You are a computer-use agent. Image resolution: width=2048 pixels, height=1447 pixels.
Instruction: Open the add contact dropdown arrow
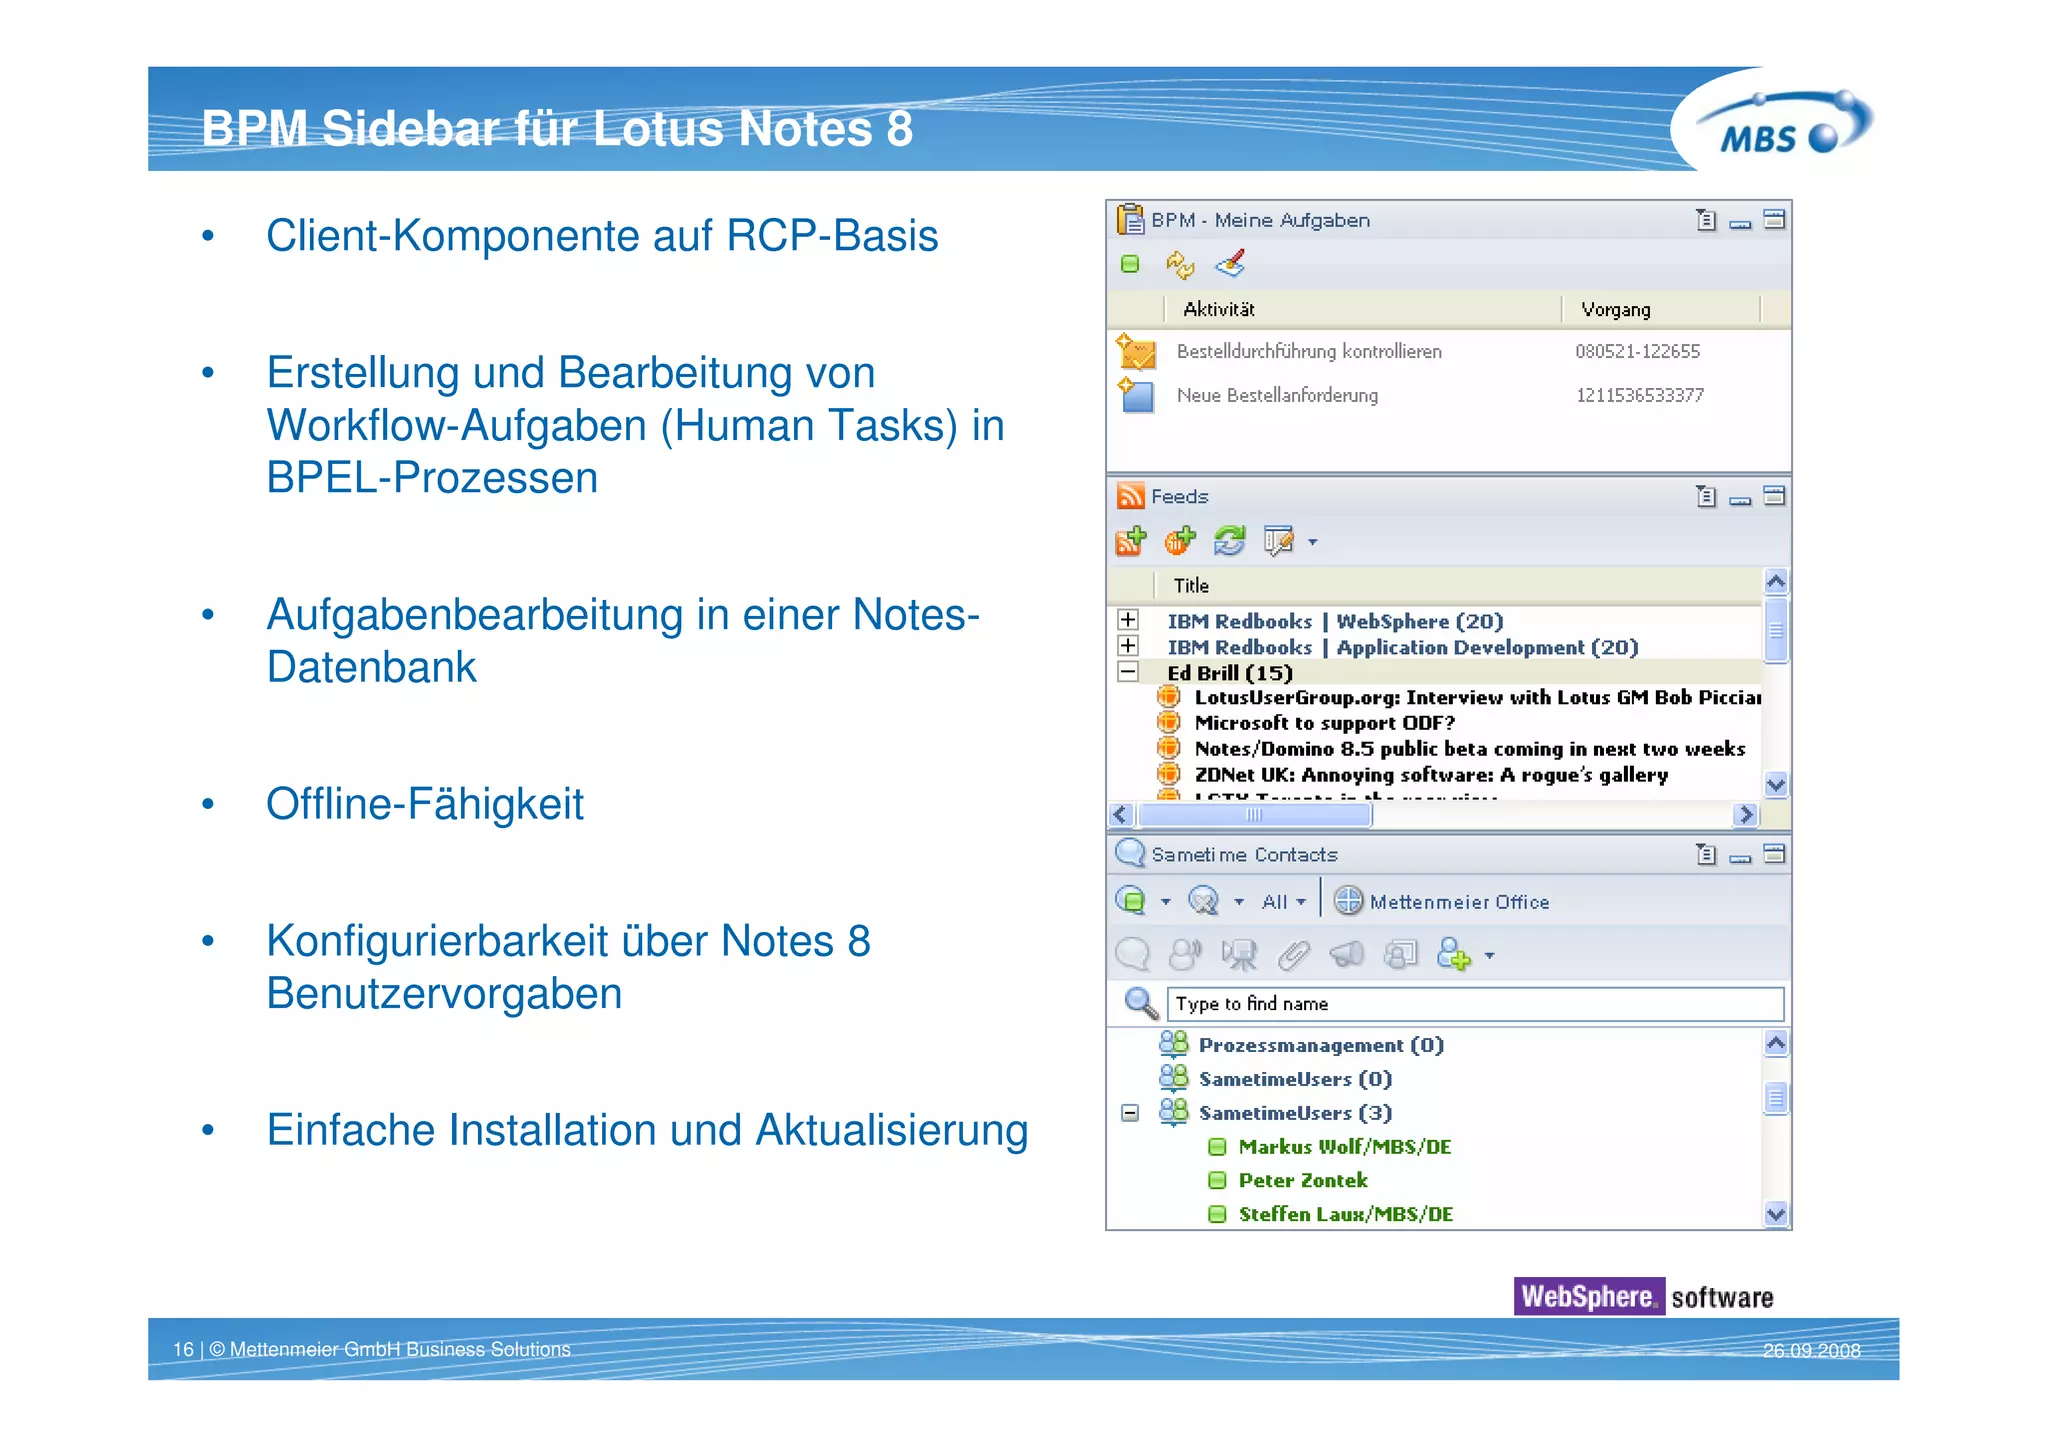[x=1490, y=956]
